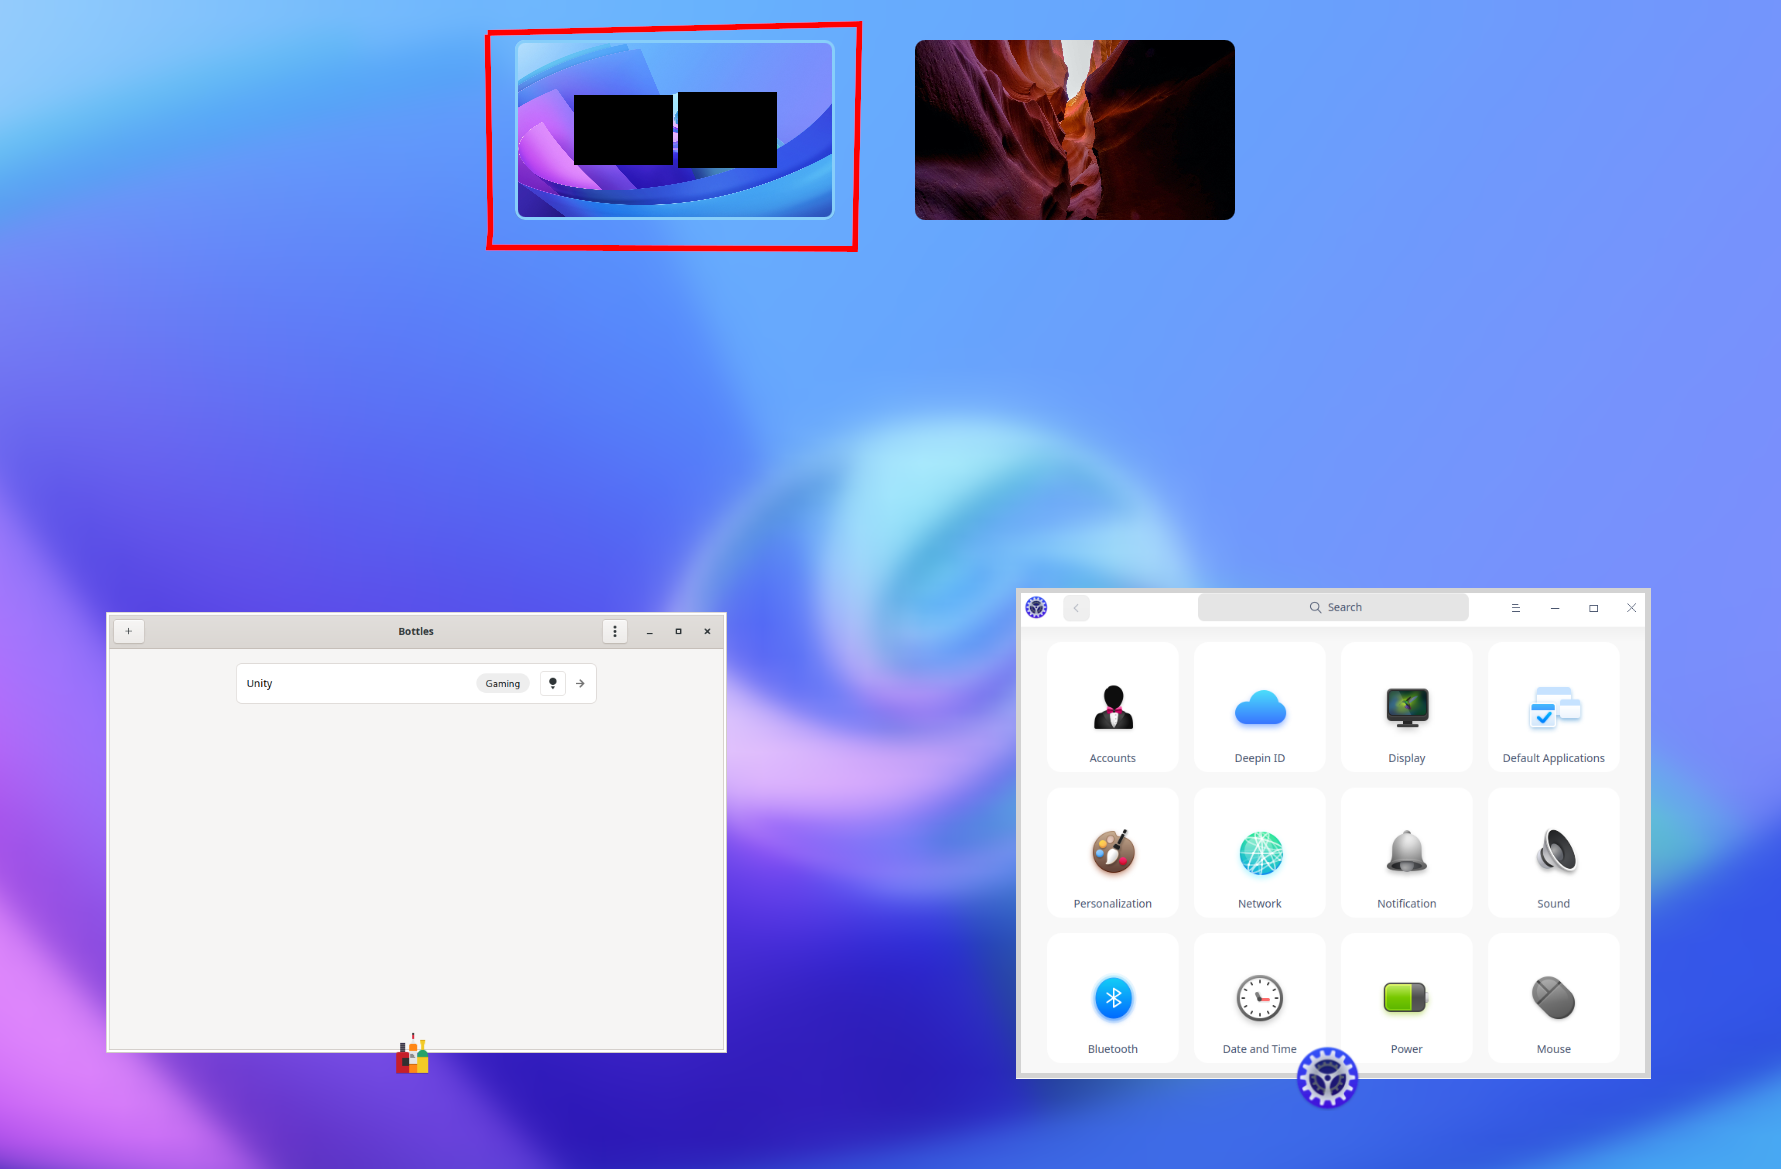Run the Unity bottle via arrow button
This screenshot has width=1781, height=1169.
[580, 683]
